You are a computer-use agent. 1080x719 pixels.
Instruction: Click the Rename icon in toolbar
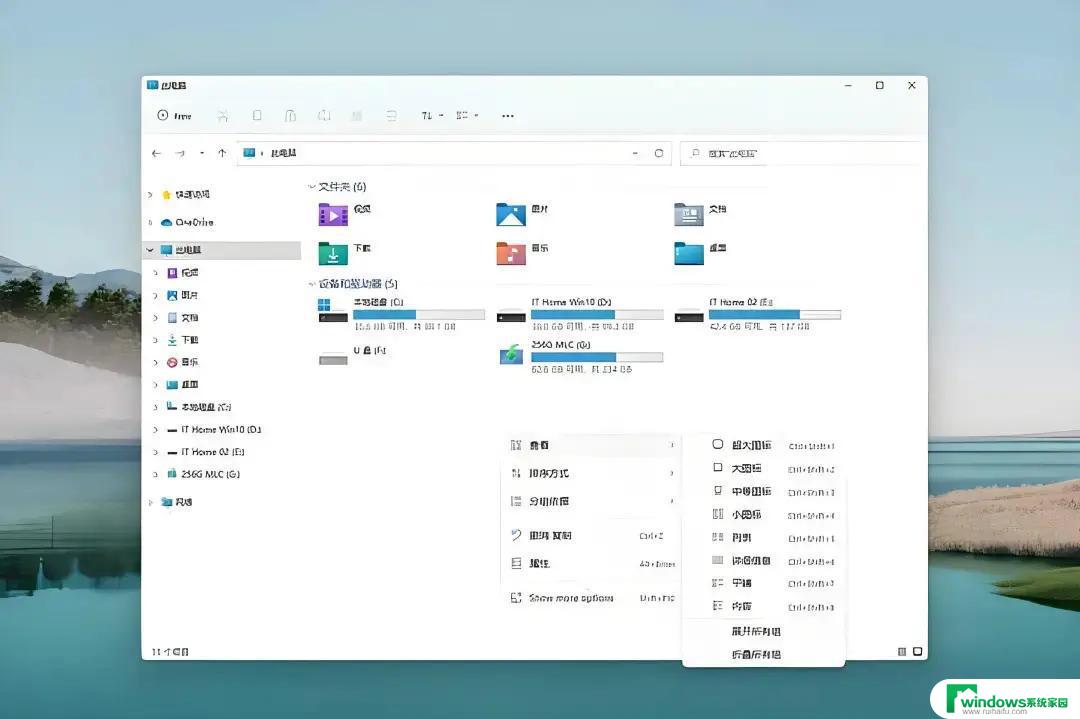pyautogui.click(x=324, y=116)
